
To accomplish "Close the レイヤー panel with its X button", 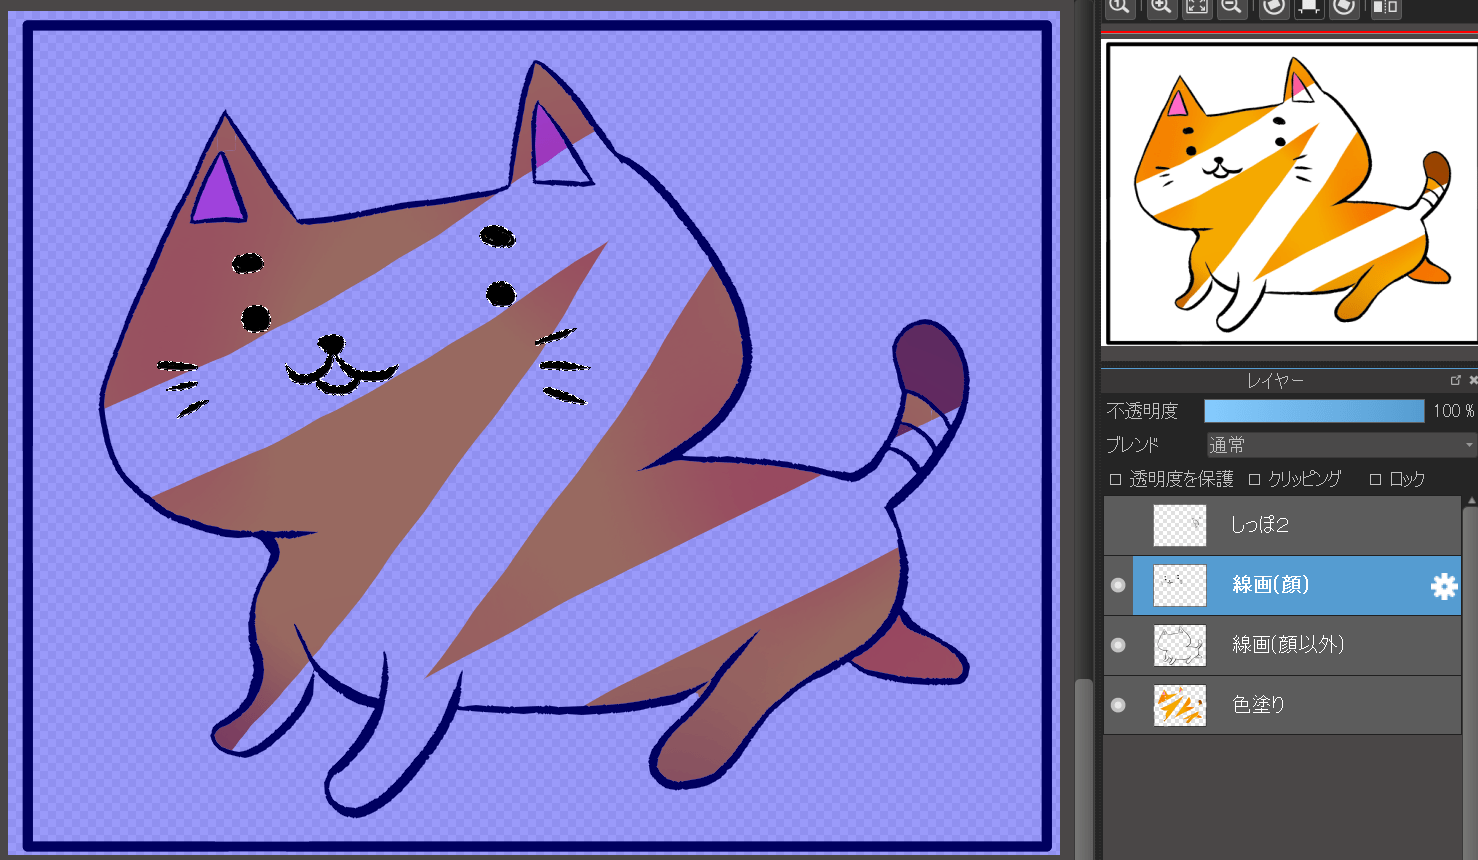I will tap(1472, 379).
